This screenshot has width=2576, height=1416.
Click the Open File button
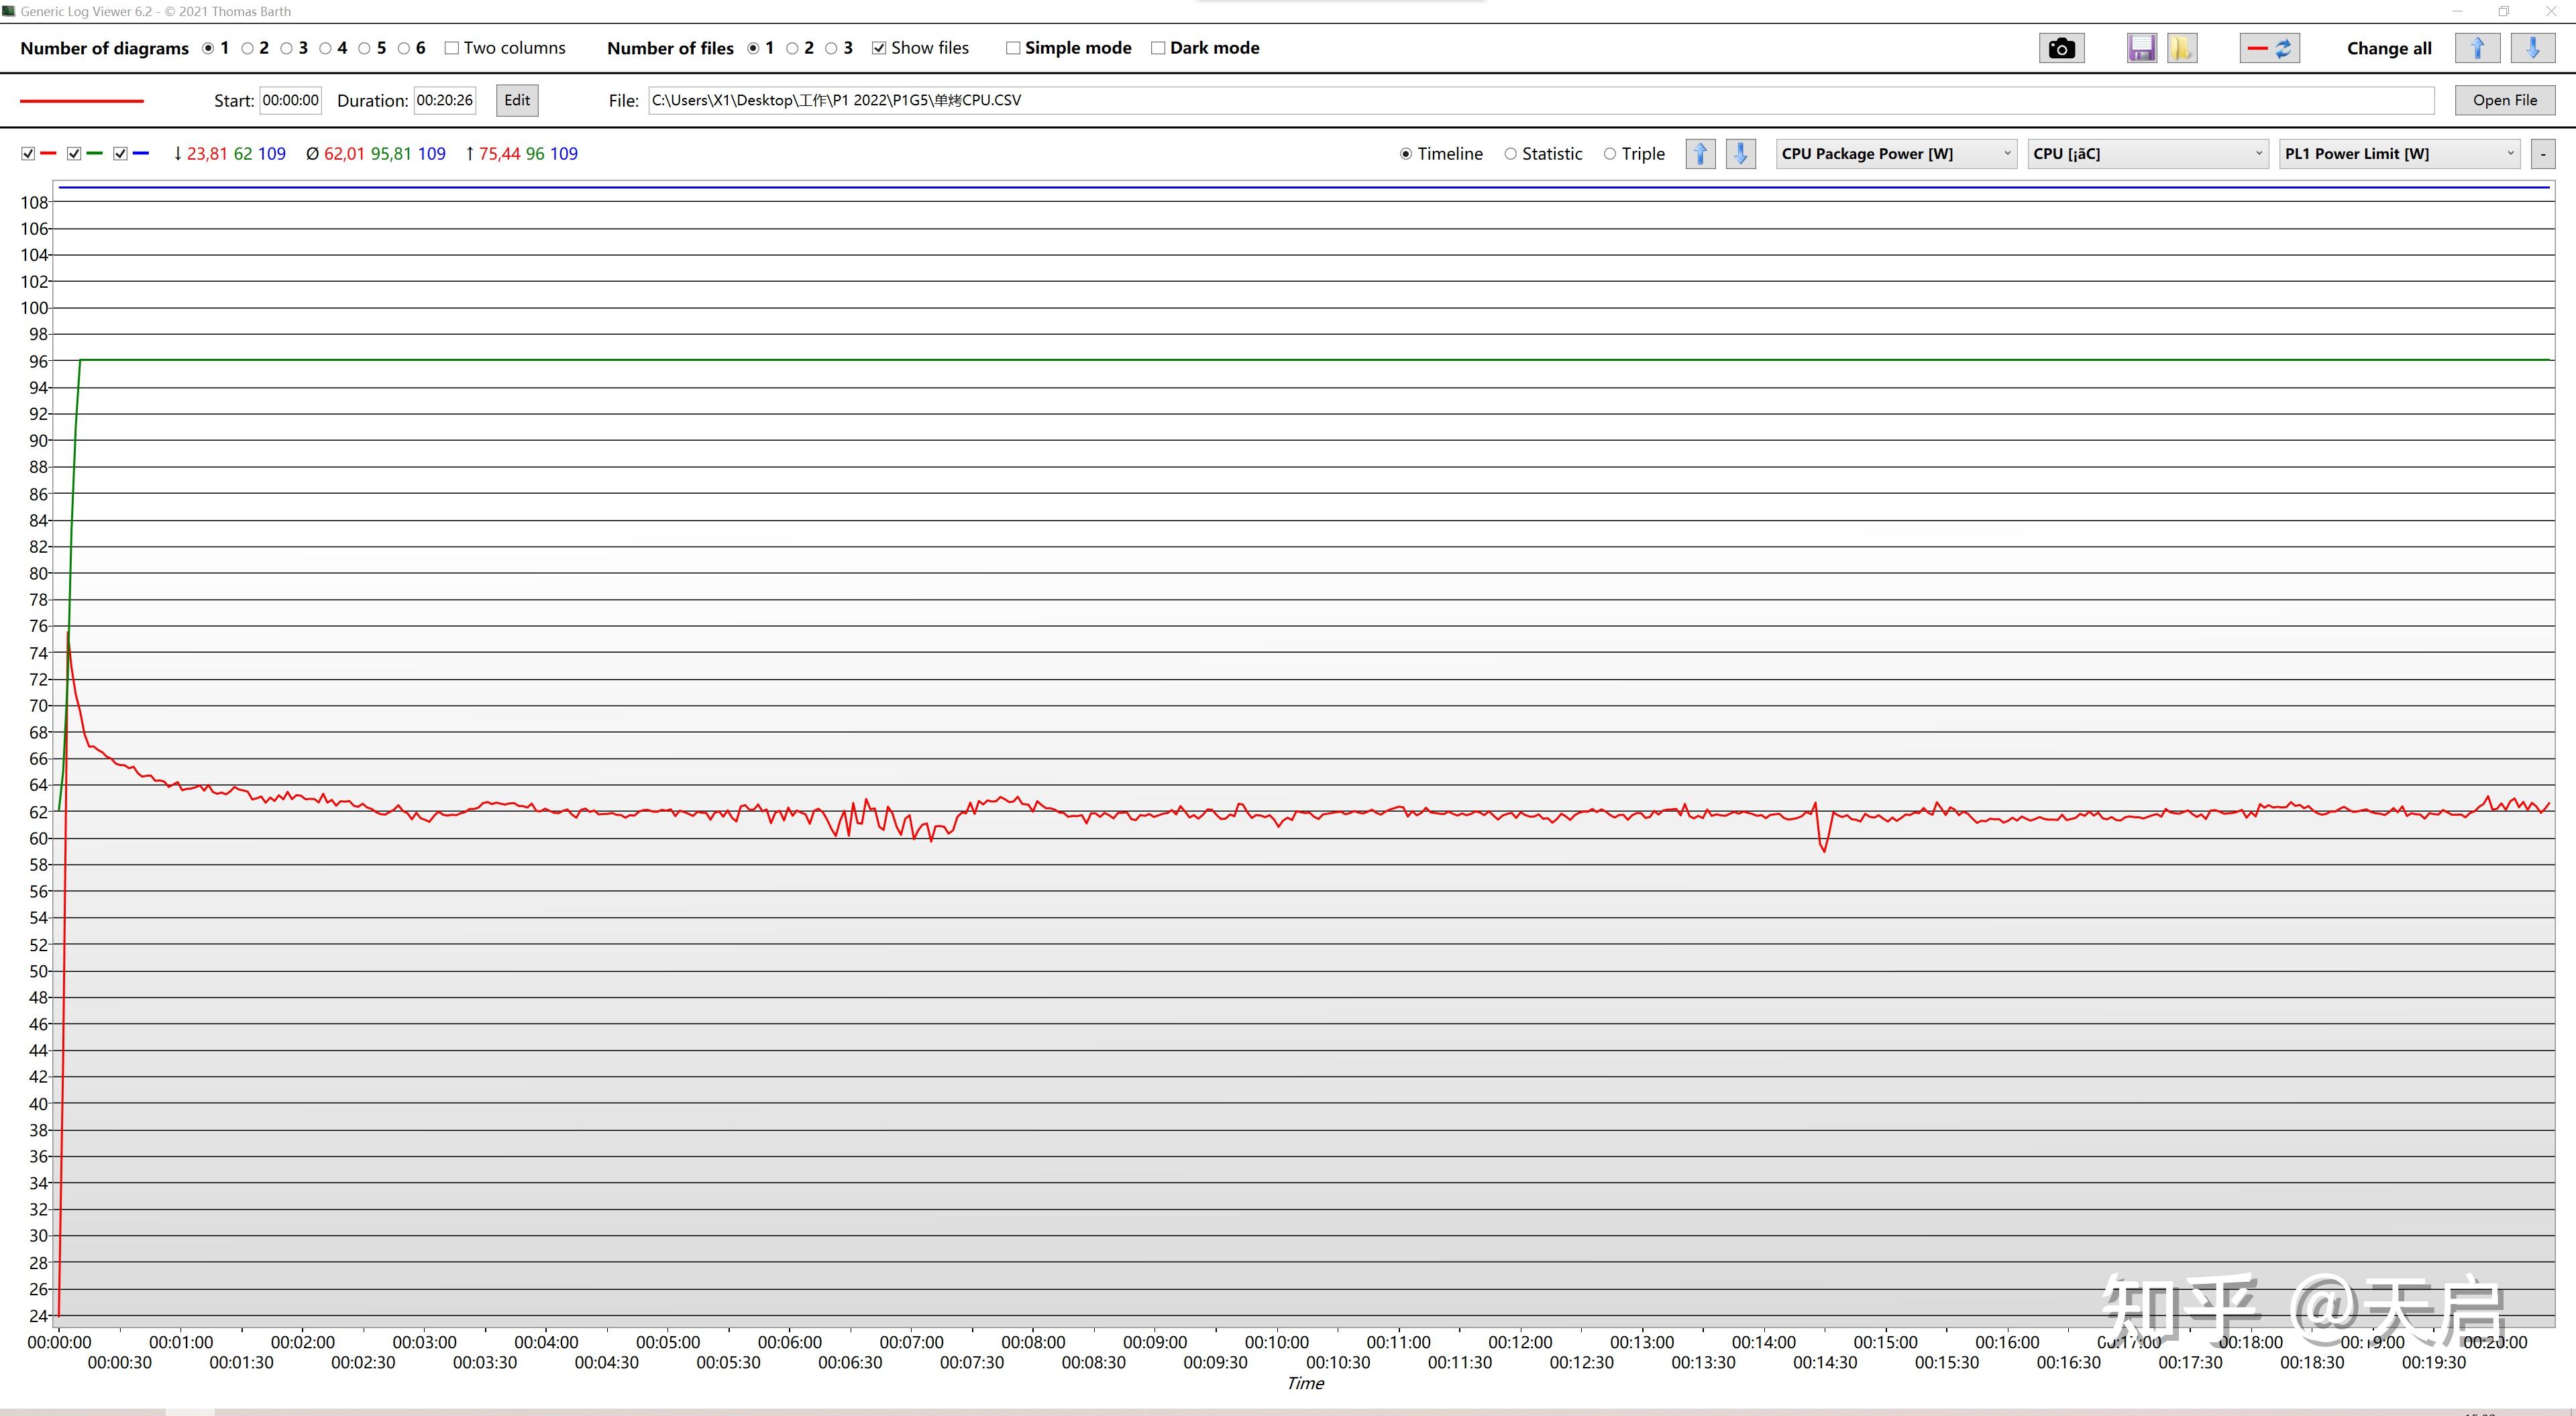pos(2505,100)
